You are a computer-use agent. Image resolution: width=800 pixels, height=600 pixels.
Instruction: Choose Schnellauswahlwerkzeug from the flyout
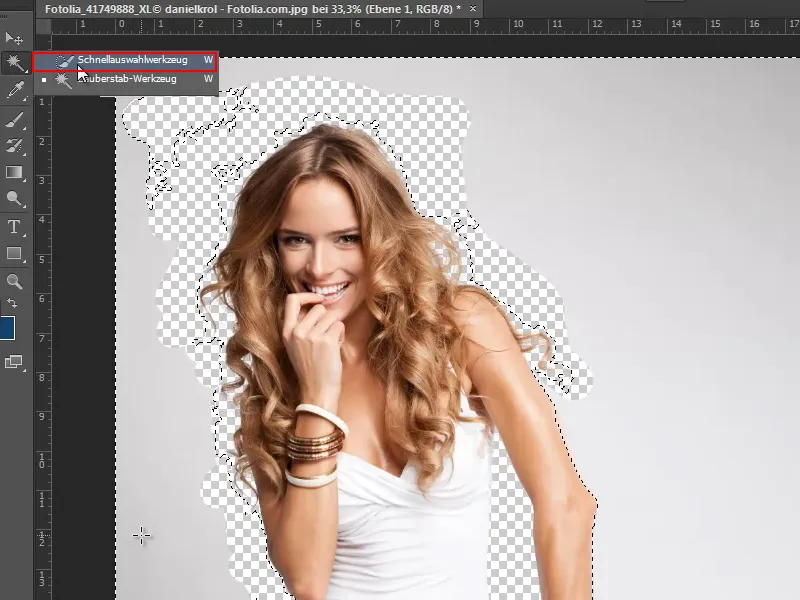[126, 61]
